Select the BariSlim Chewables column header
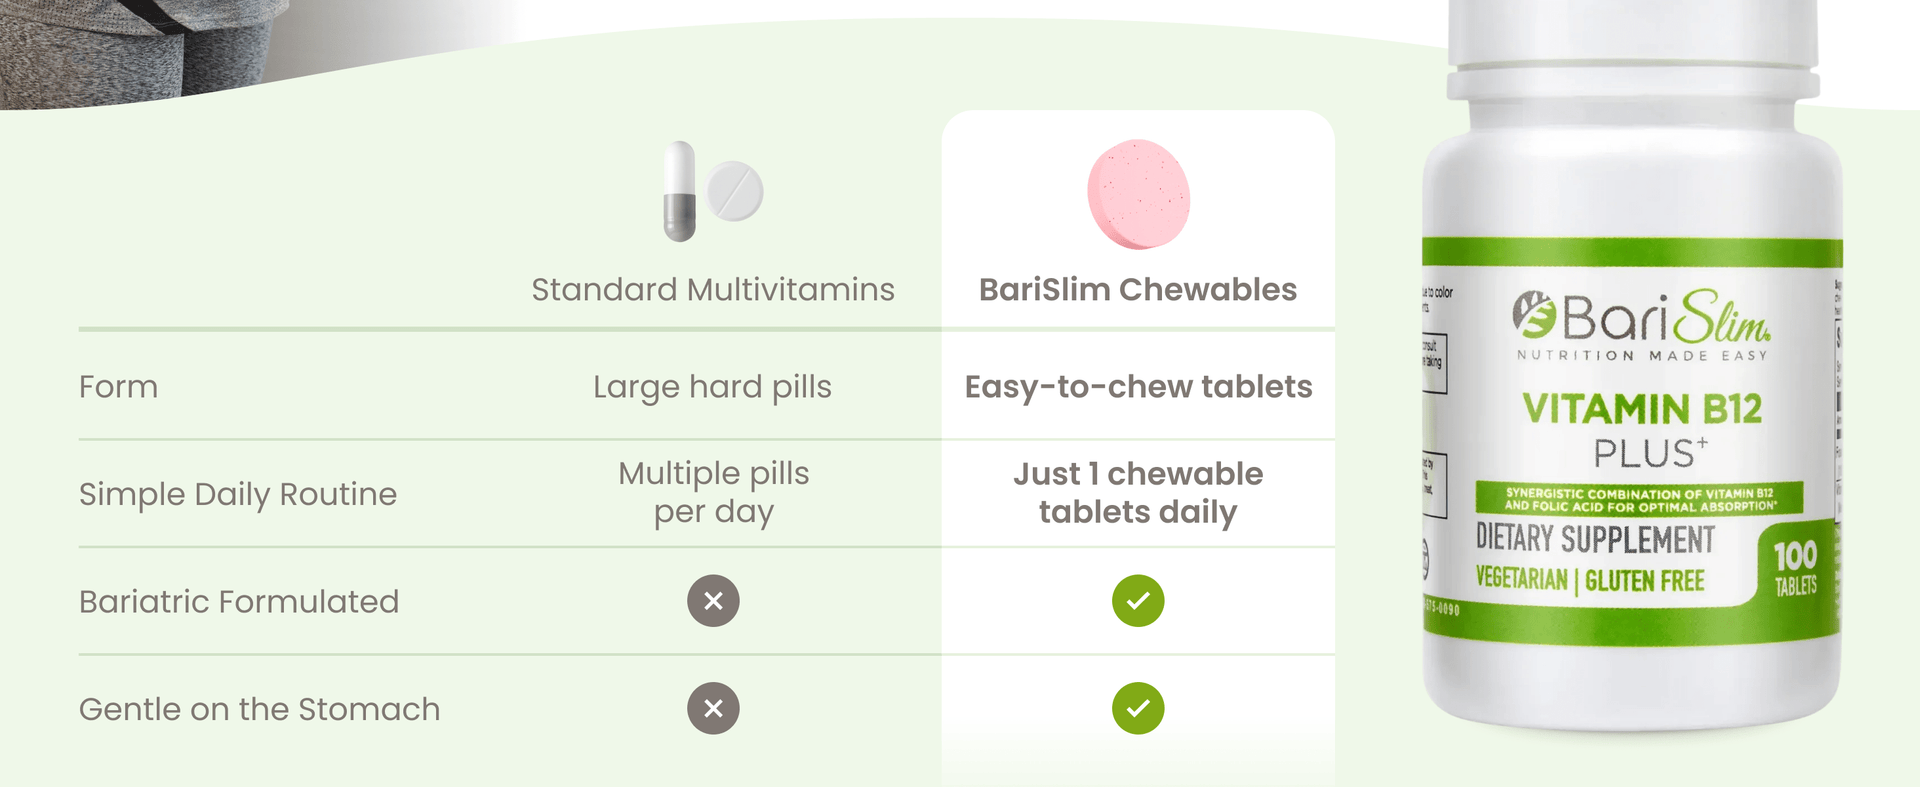1920x787 pixels. (1138, 290)
